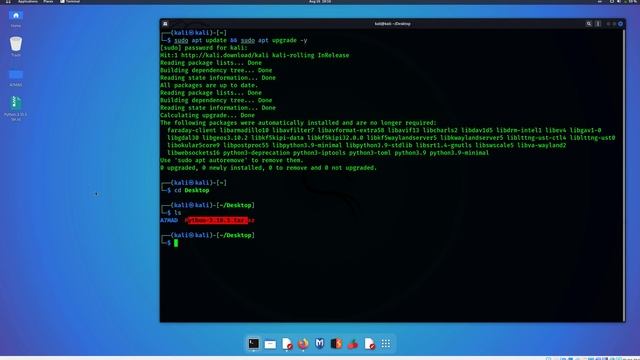Click the highlighted Python tar.xz file name in terminal
This screenshot has width=640, height=360.
tap(220, 220)
